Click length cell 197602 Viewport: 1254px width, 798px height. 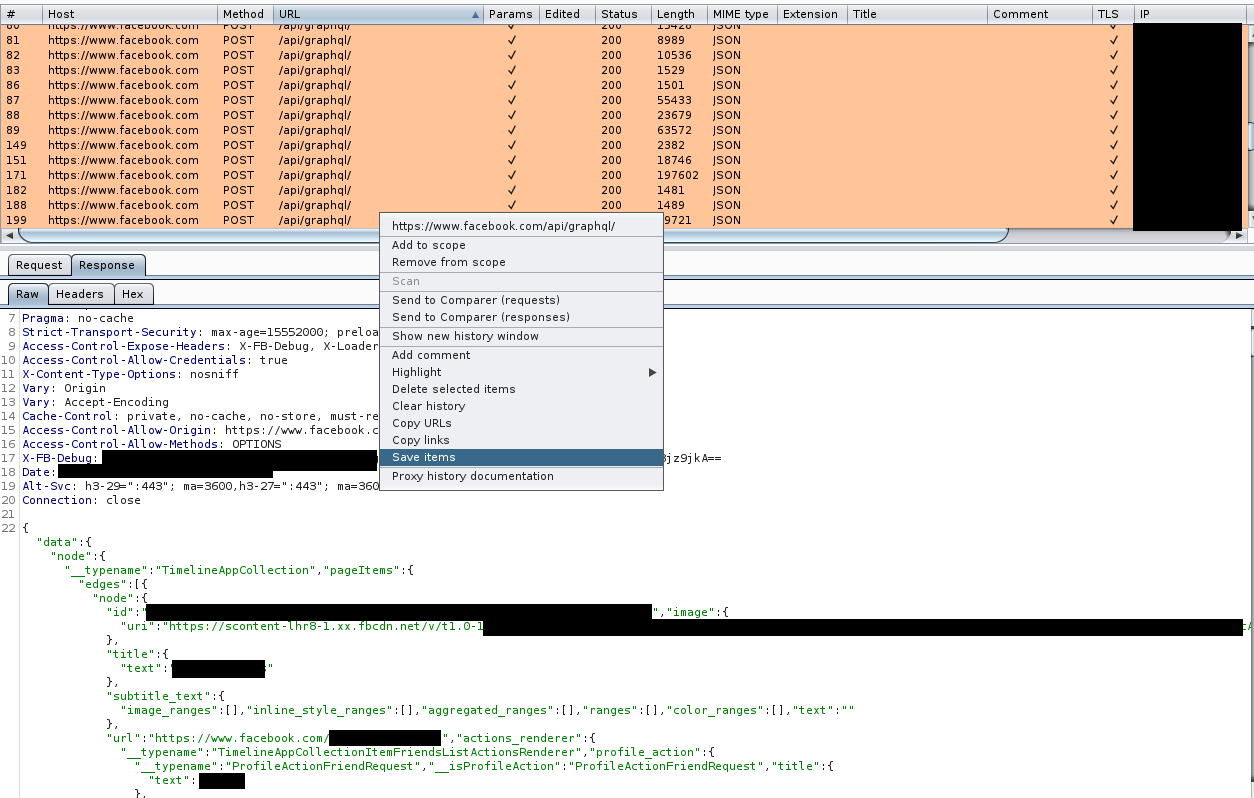[x=677, y=175]
